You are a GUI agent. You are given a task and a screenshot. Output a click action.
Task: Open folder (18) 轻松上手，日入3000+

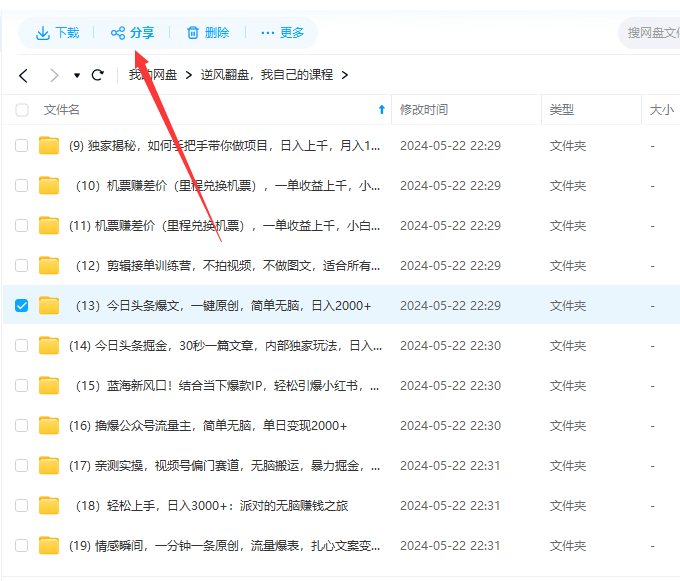pyautogui.click(x=212, y=505)
